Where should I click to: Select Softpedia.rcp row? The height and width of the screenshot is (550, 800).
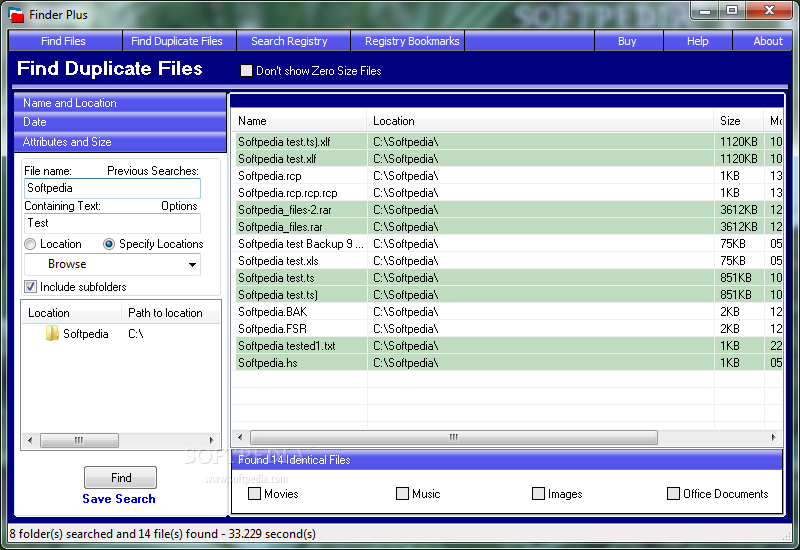pyautogui.click(x=509, y=176)
